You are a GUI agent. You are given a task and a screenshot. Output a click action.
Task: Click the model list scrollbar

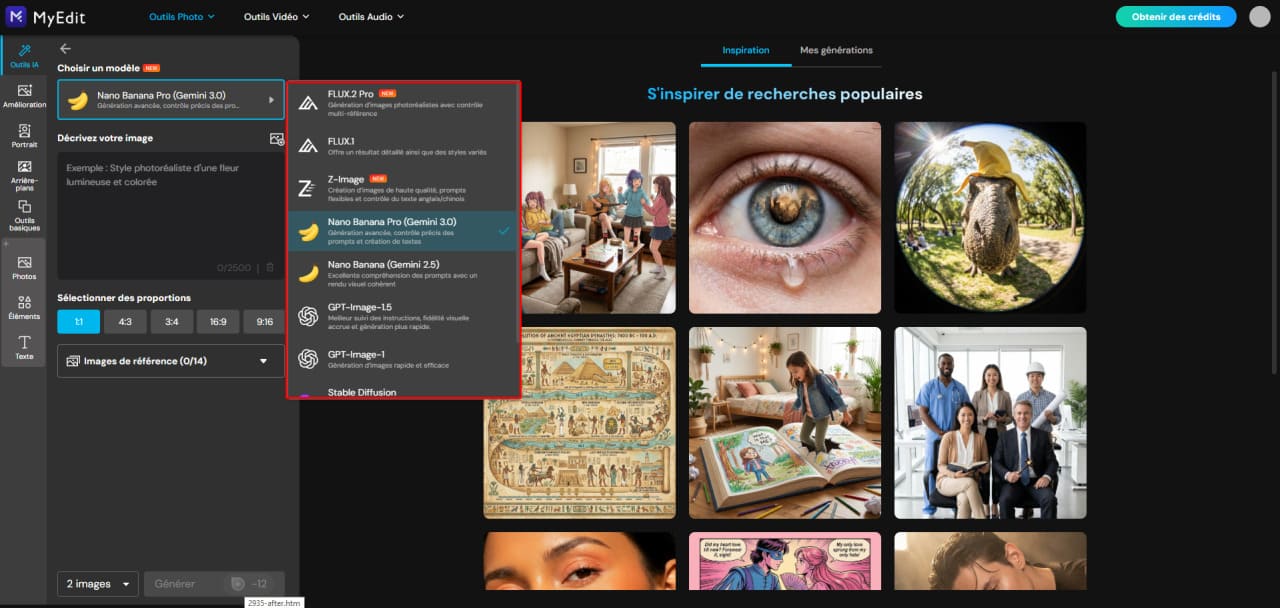518,213
